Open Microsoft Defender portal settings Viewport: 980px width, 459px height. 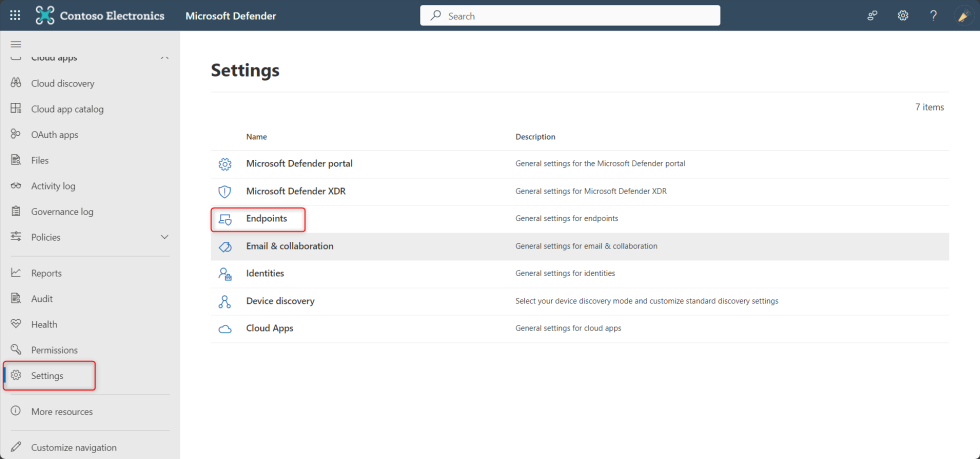pyautogui.click(x=299, y=163)
